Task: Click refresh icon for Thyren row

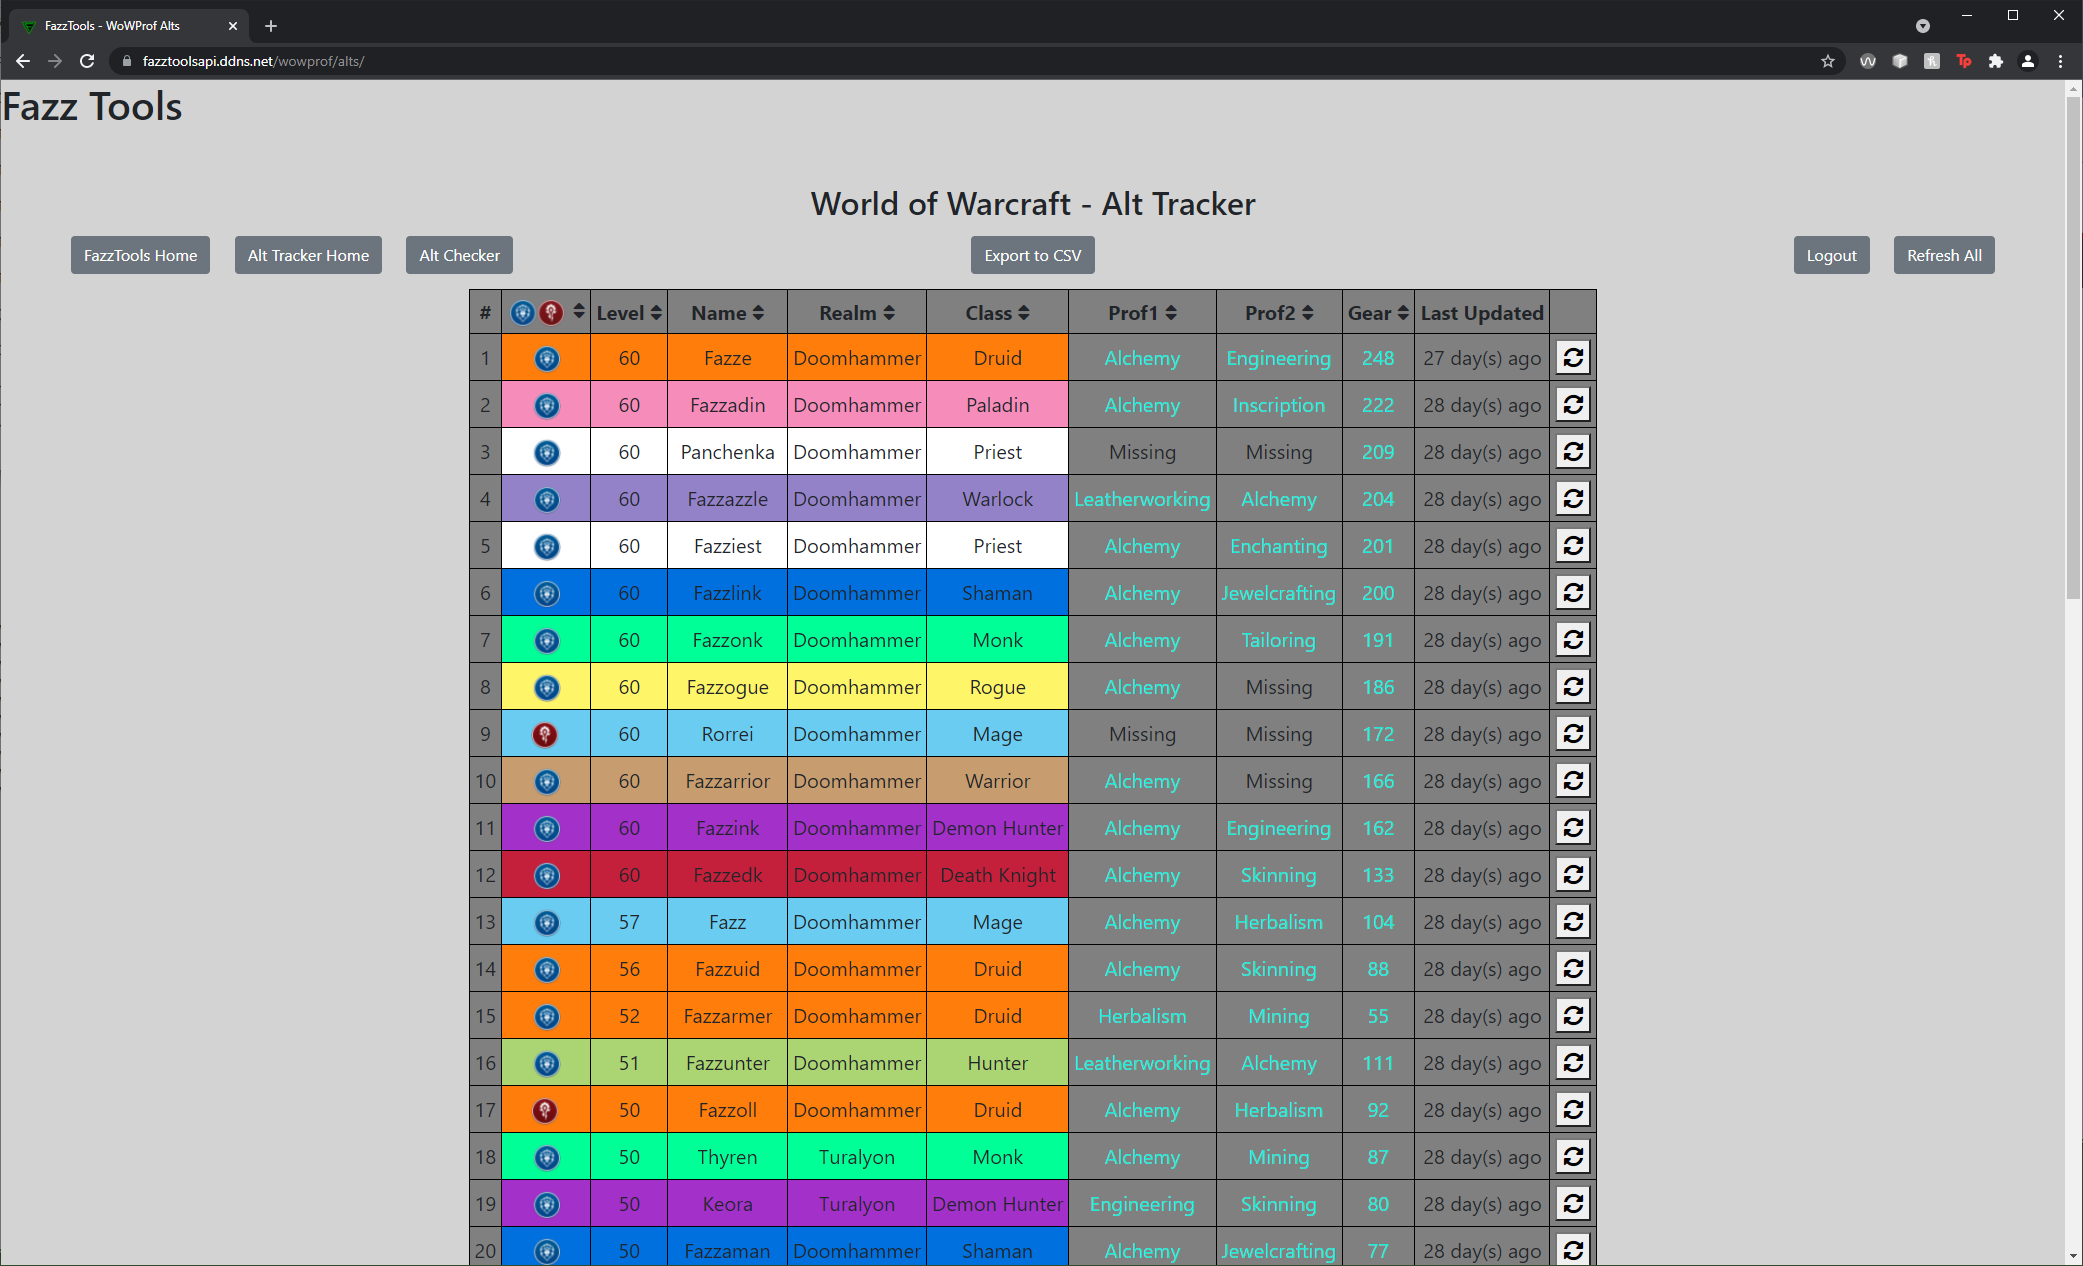Action: coord(1572,1157)
